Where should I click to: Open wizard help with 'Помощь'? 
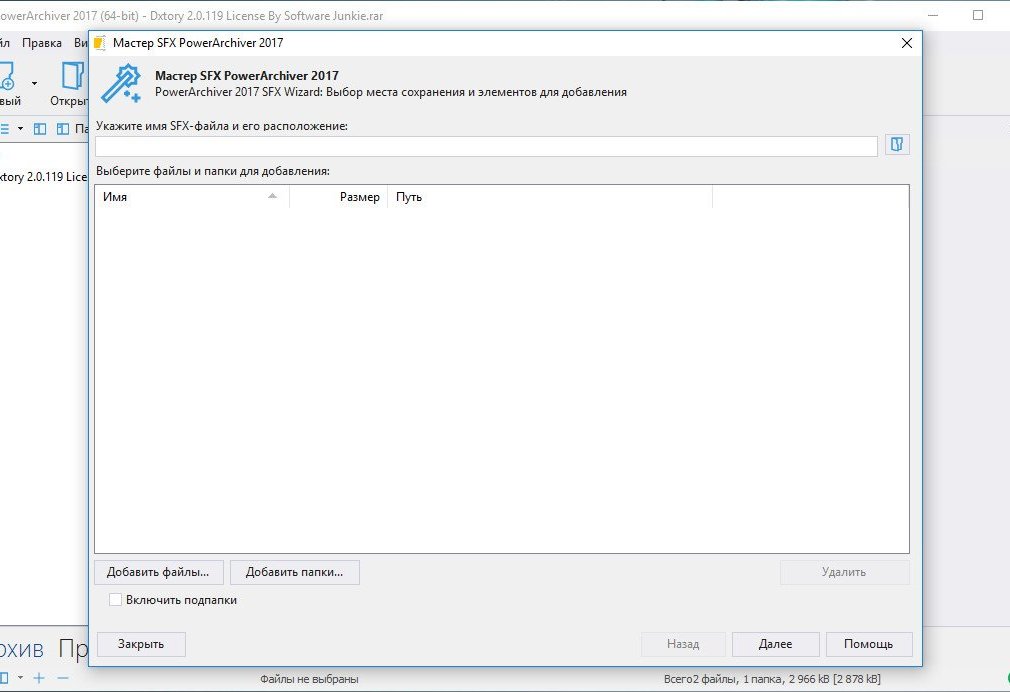click(869, 644)
